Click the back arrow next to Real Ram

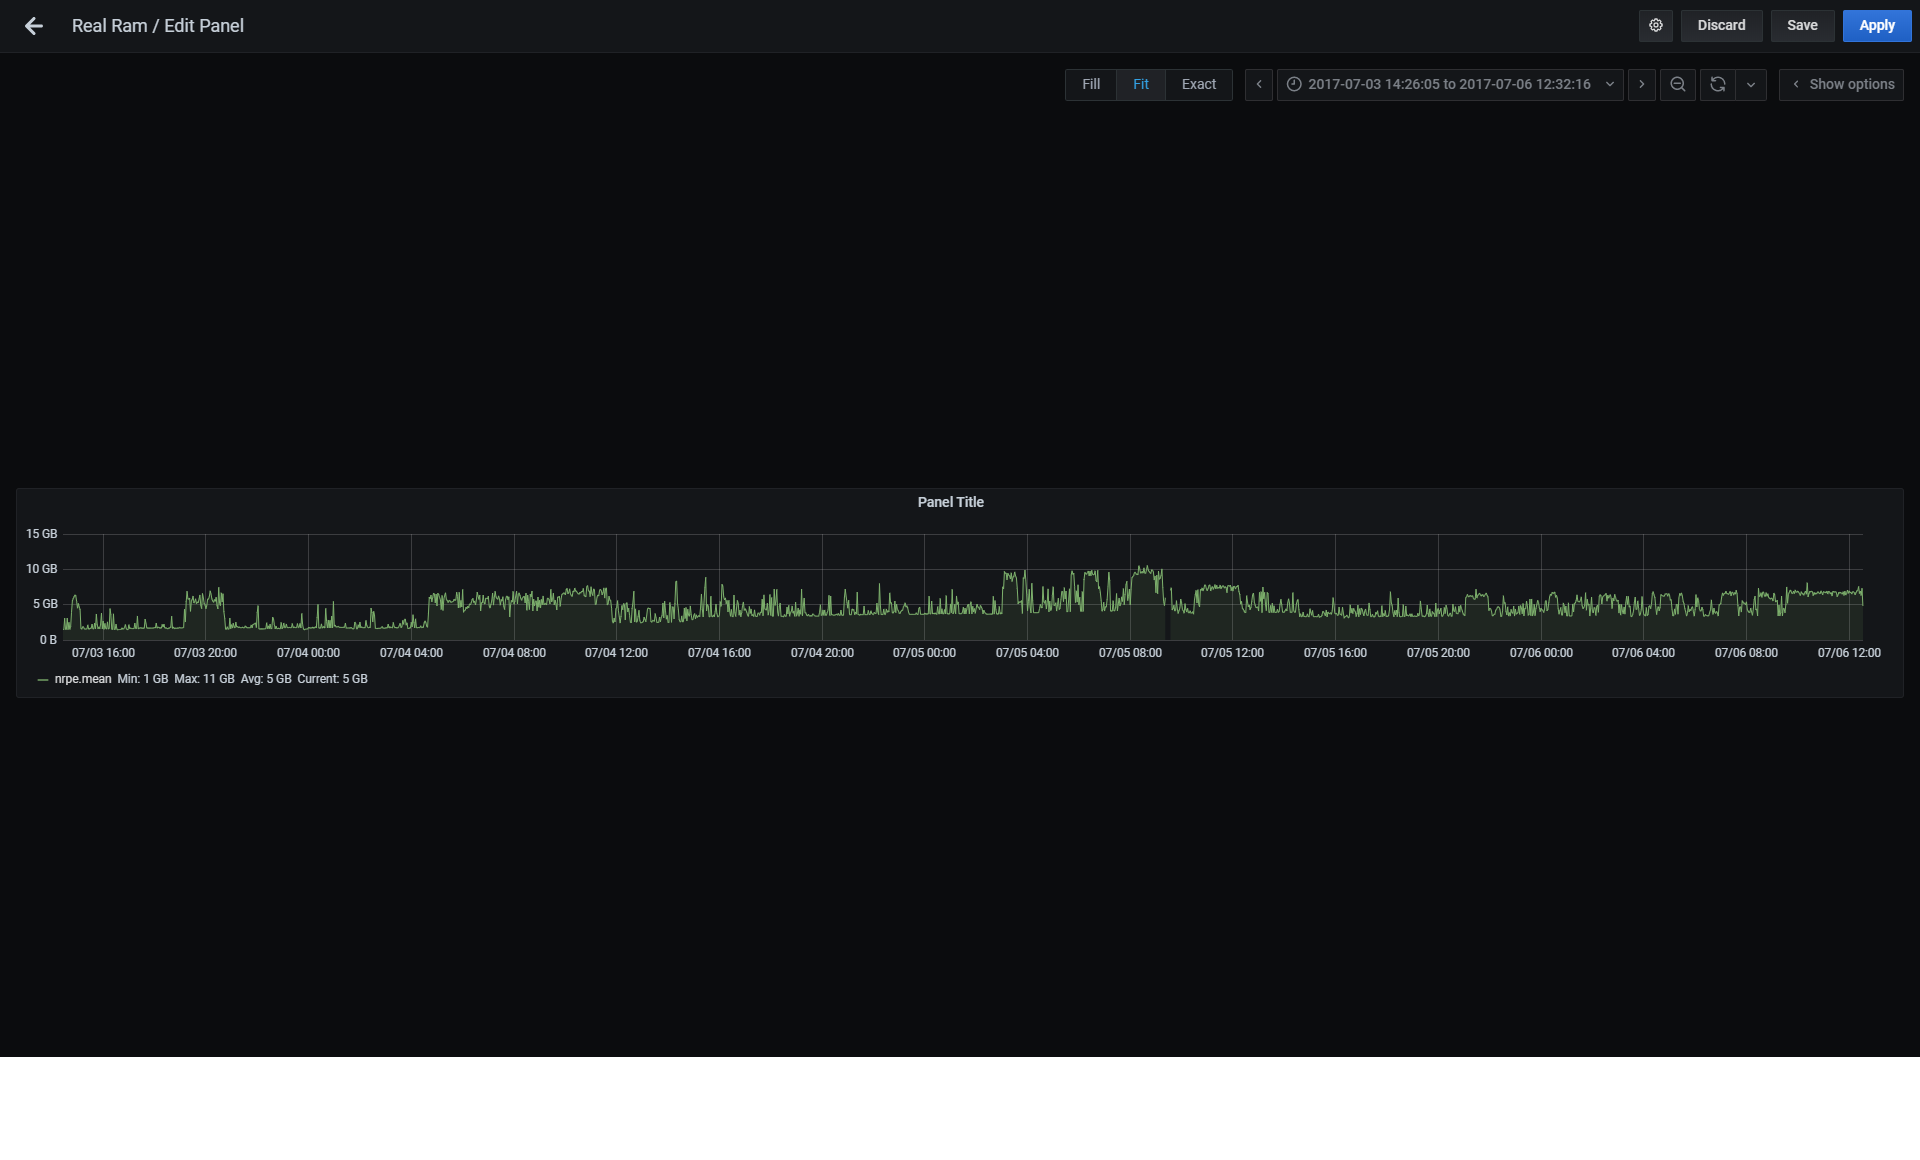click(x=33, y=26)
